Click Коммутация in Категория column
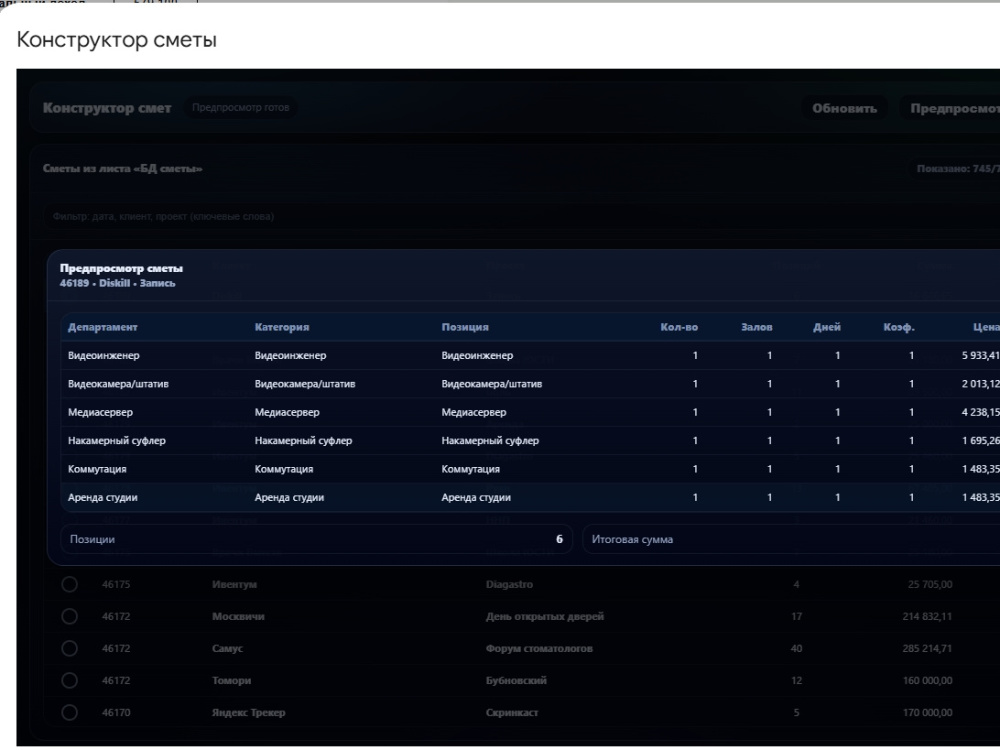 [284, 469]
